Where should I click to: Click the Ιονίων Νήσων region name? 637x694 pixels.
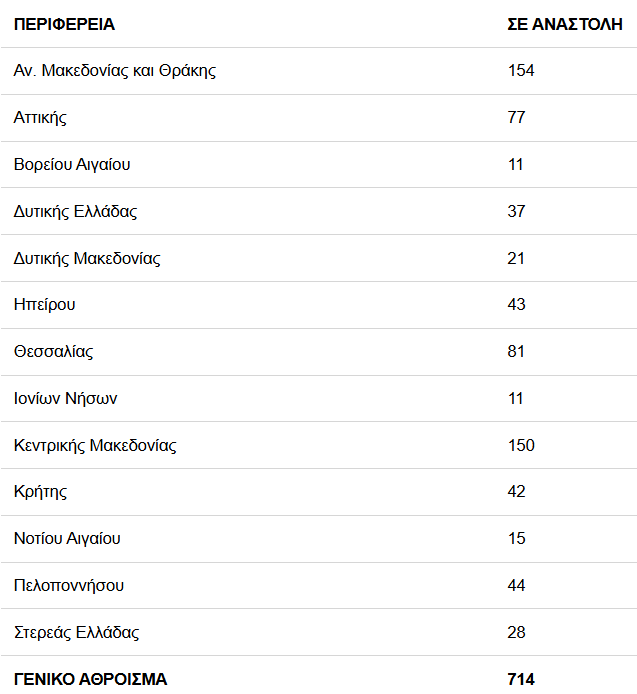[x=66, y=399]
